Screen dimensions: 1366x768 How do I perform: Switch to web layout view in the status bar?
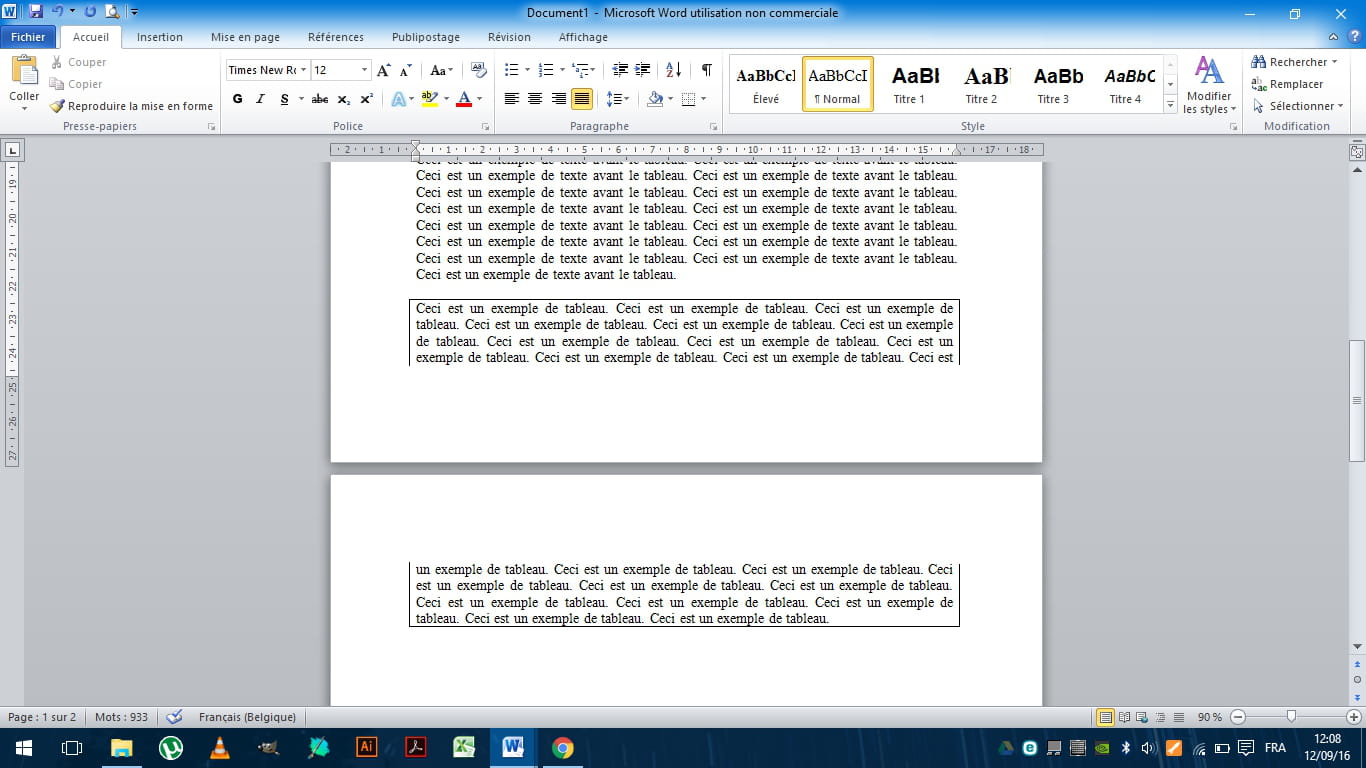[x=1143, y=717]
